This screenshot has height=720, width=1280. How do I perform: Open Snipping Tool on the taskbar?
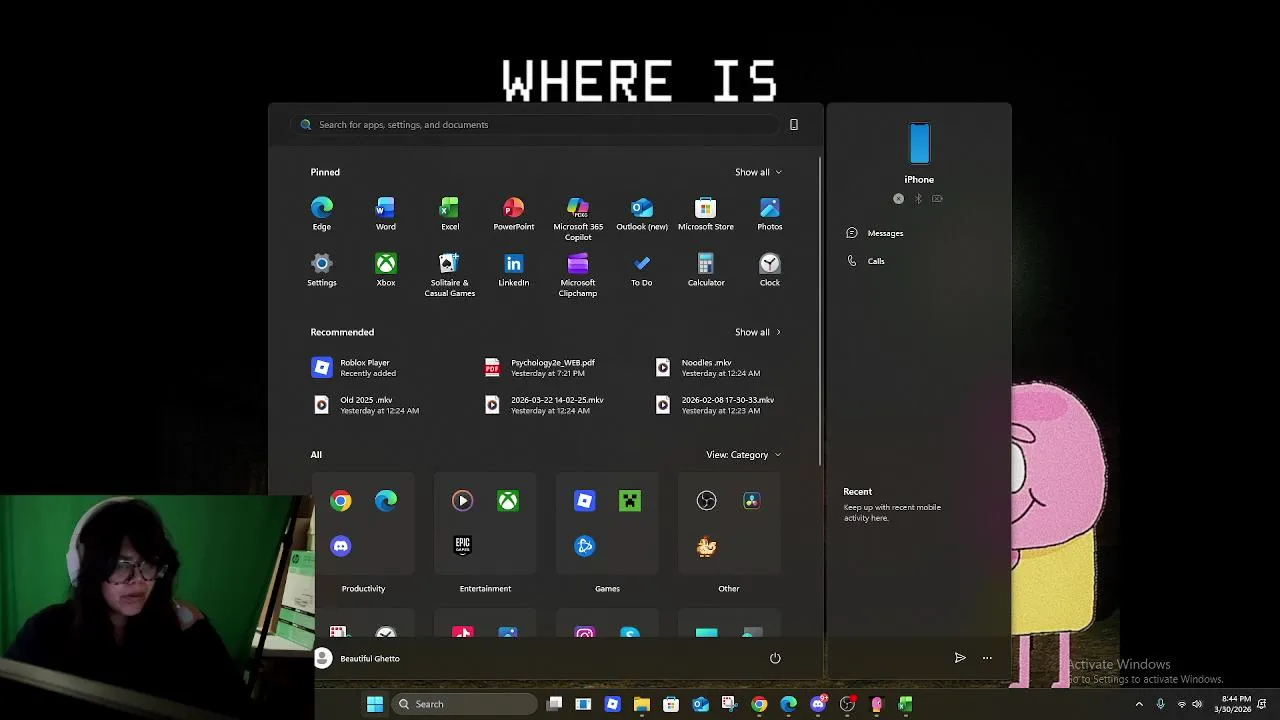729,704
